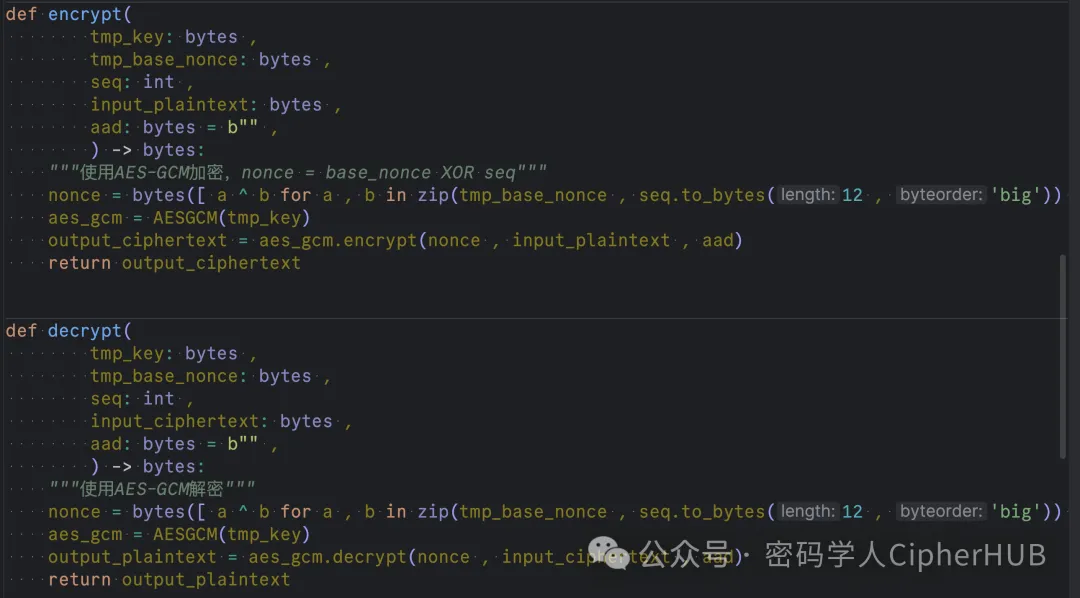Image resolution: width=1080 pixels, height=598 pixels.
Task: Click 'return output_plaintext' statement
Action: click(169, 579)
